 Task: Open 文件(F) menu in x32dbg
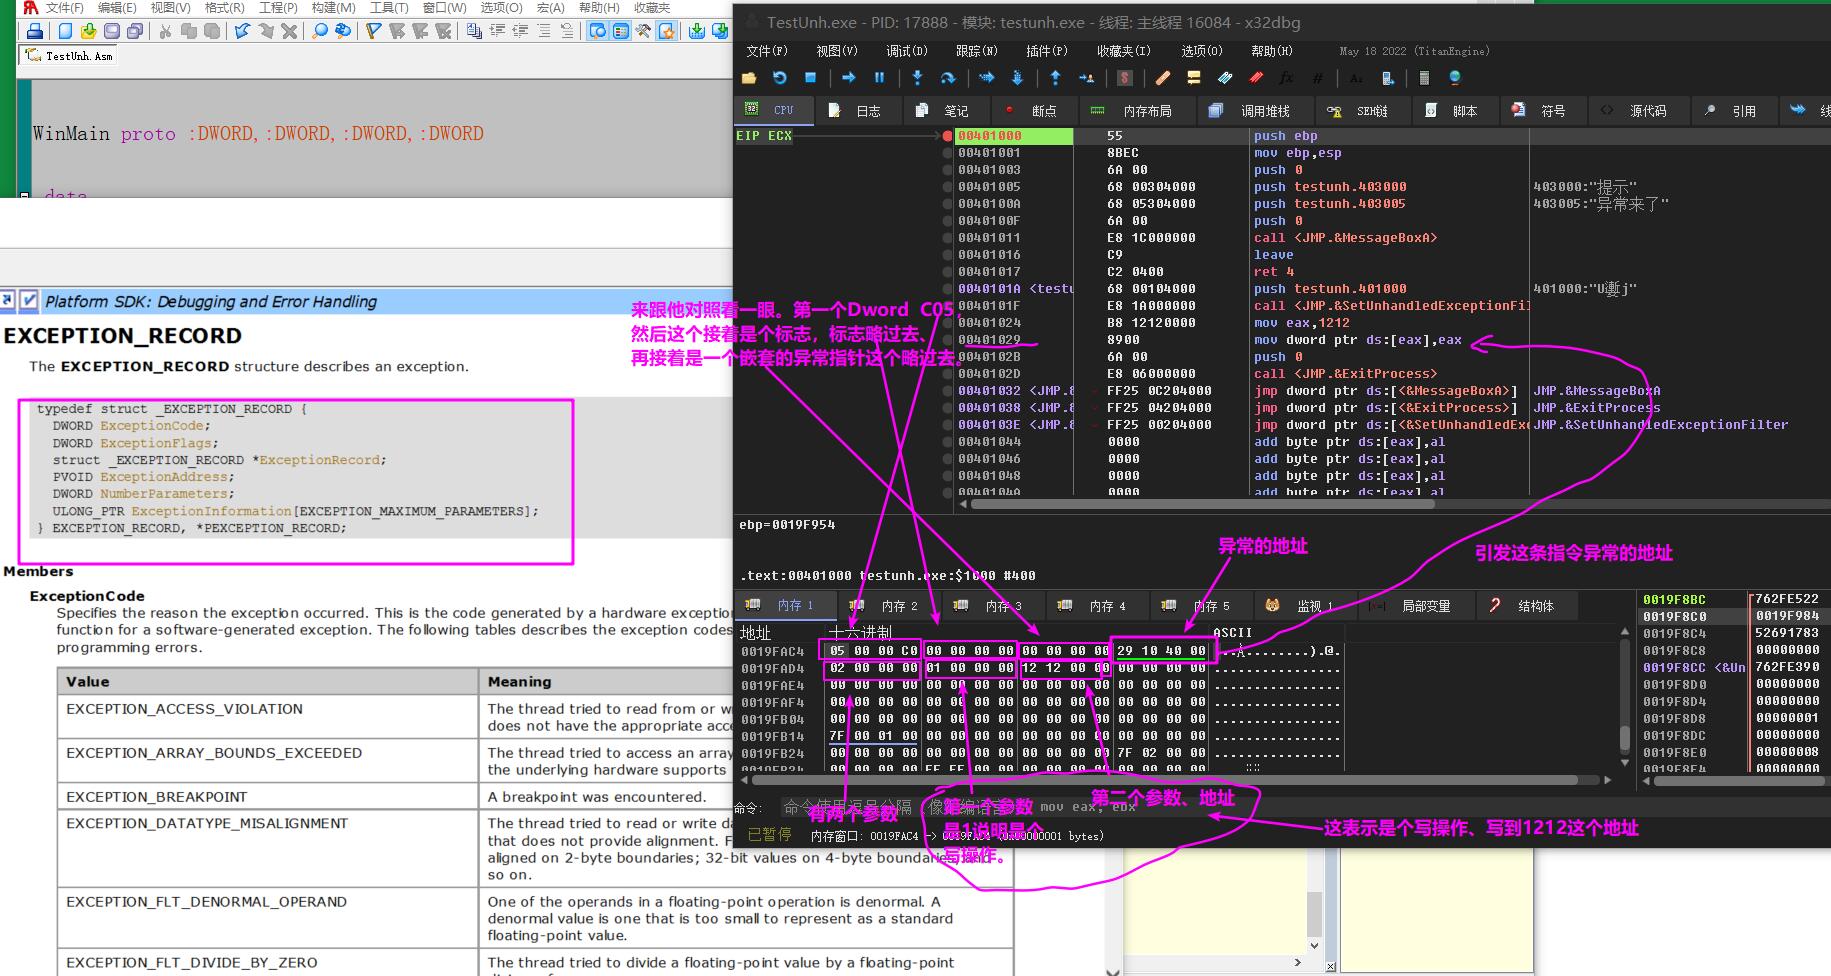click(767, 51)
